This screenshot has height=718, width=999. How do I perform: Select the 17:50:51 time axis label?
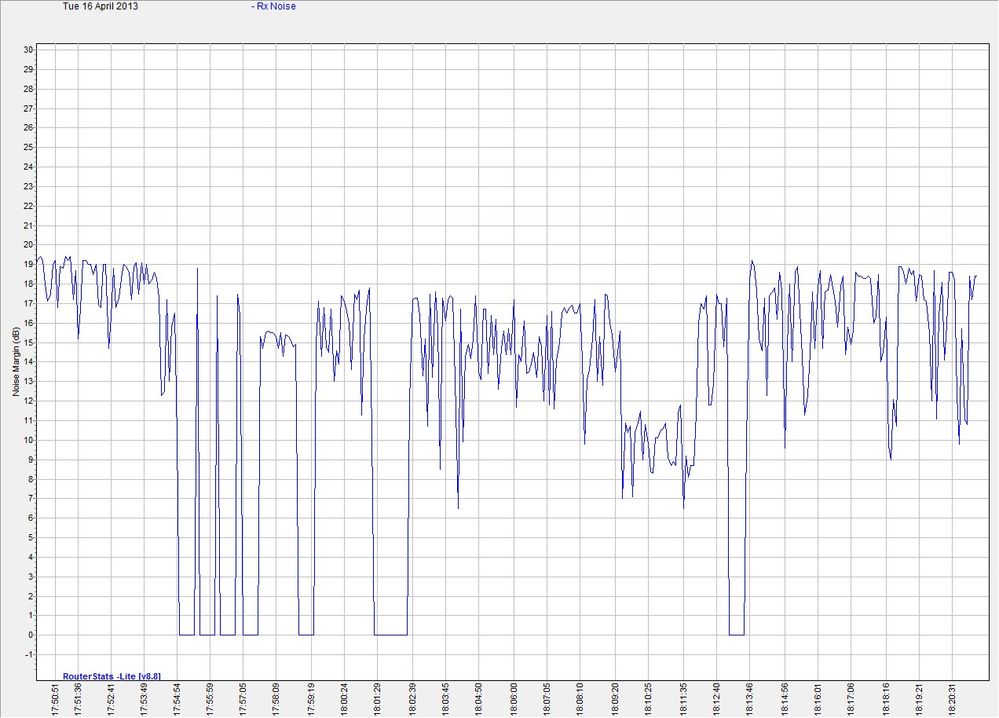click(55, 700)
